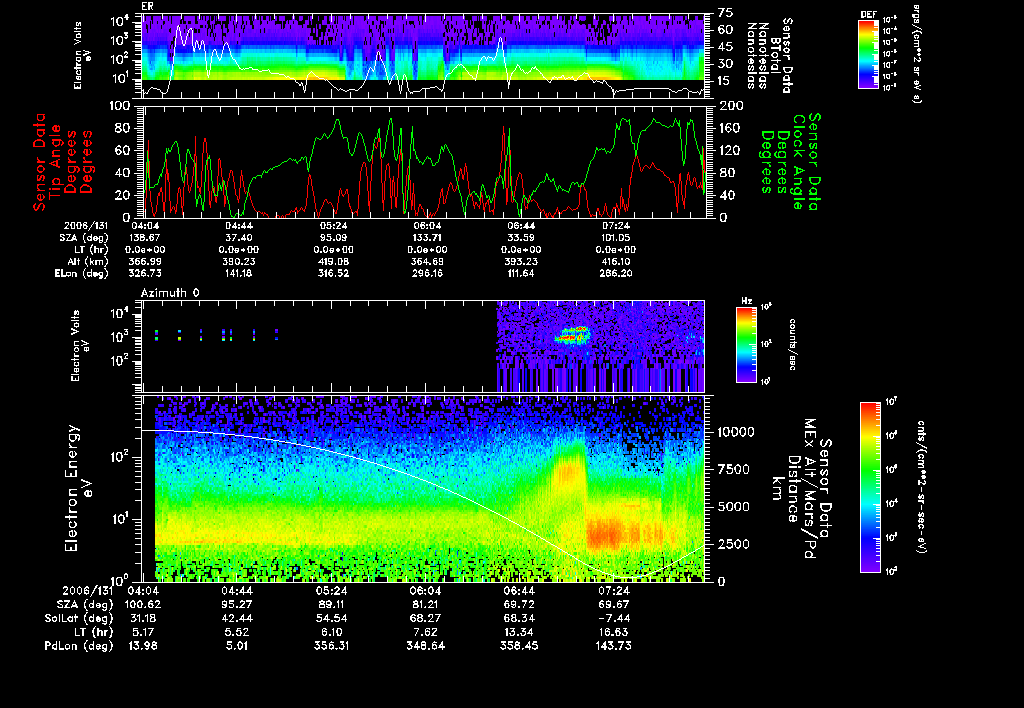Select local time value 6.10
Image resolution: width=1024 pixels, height=708 pixels.
[331, 632]
